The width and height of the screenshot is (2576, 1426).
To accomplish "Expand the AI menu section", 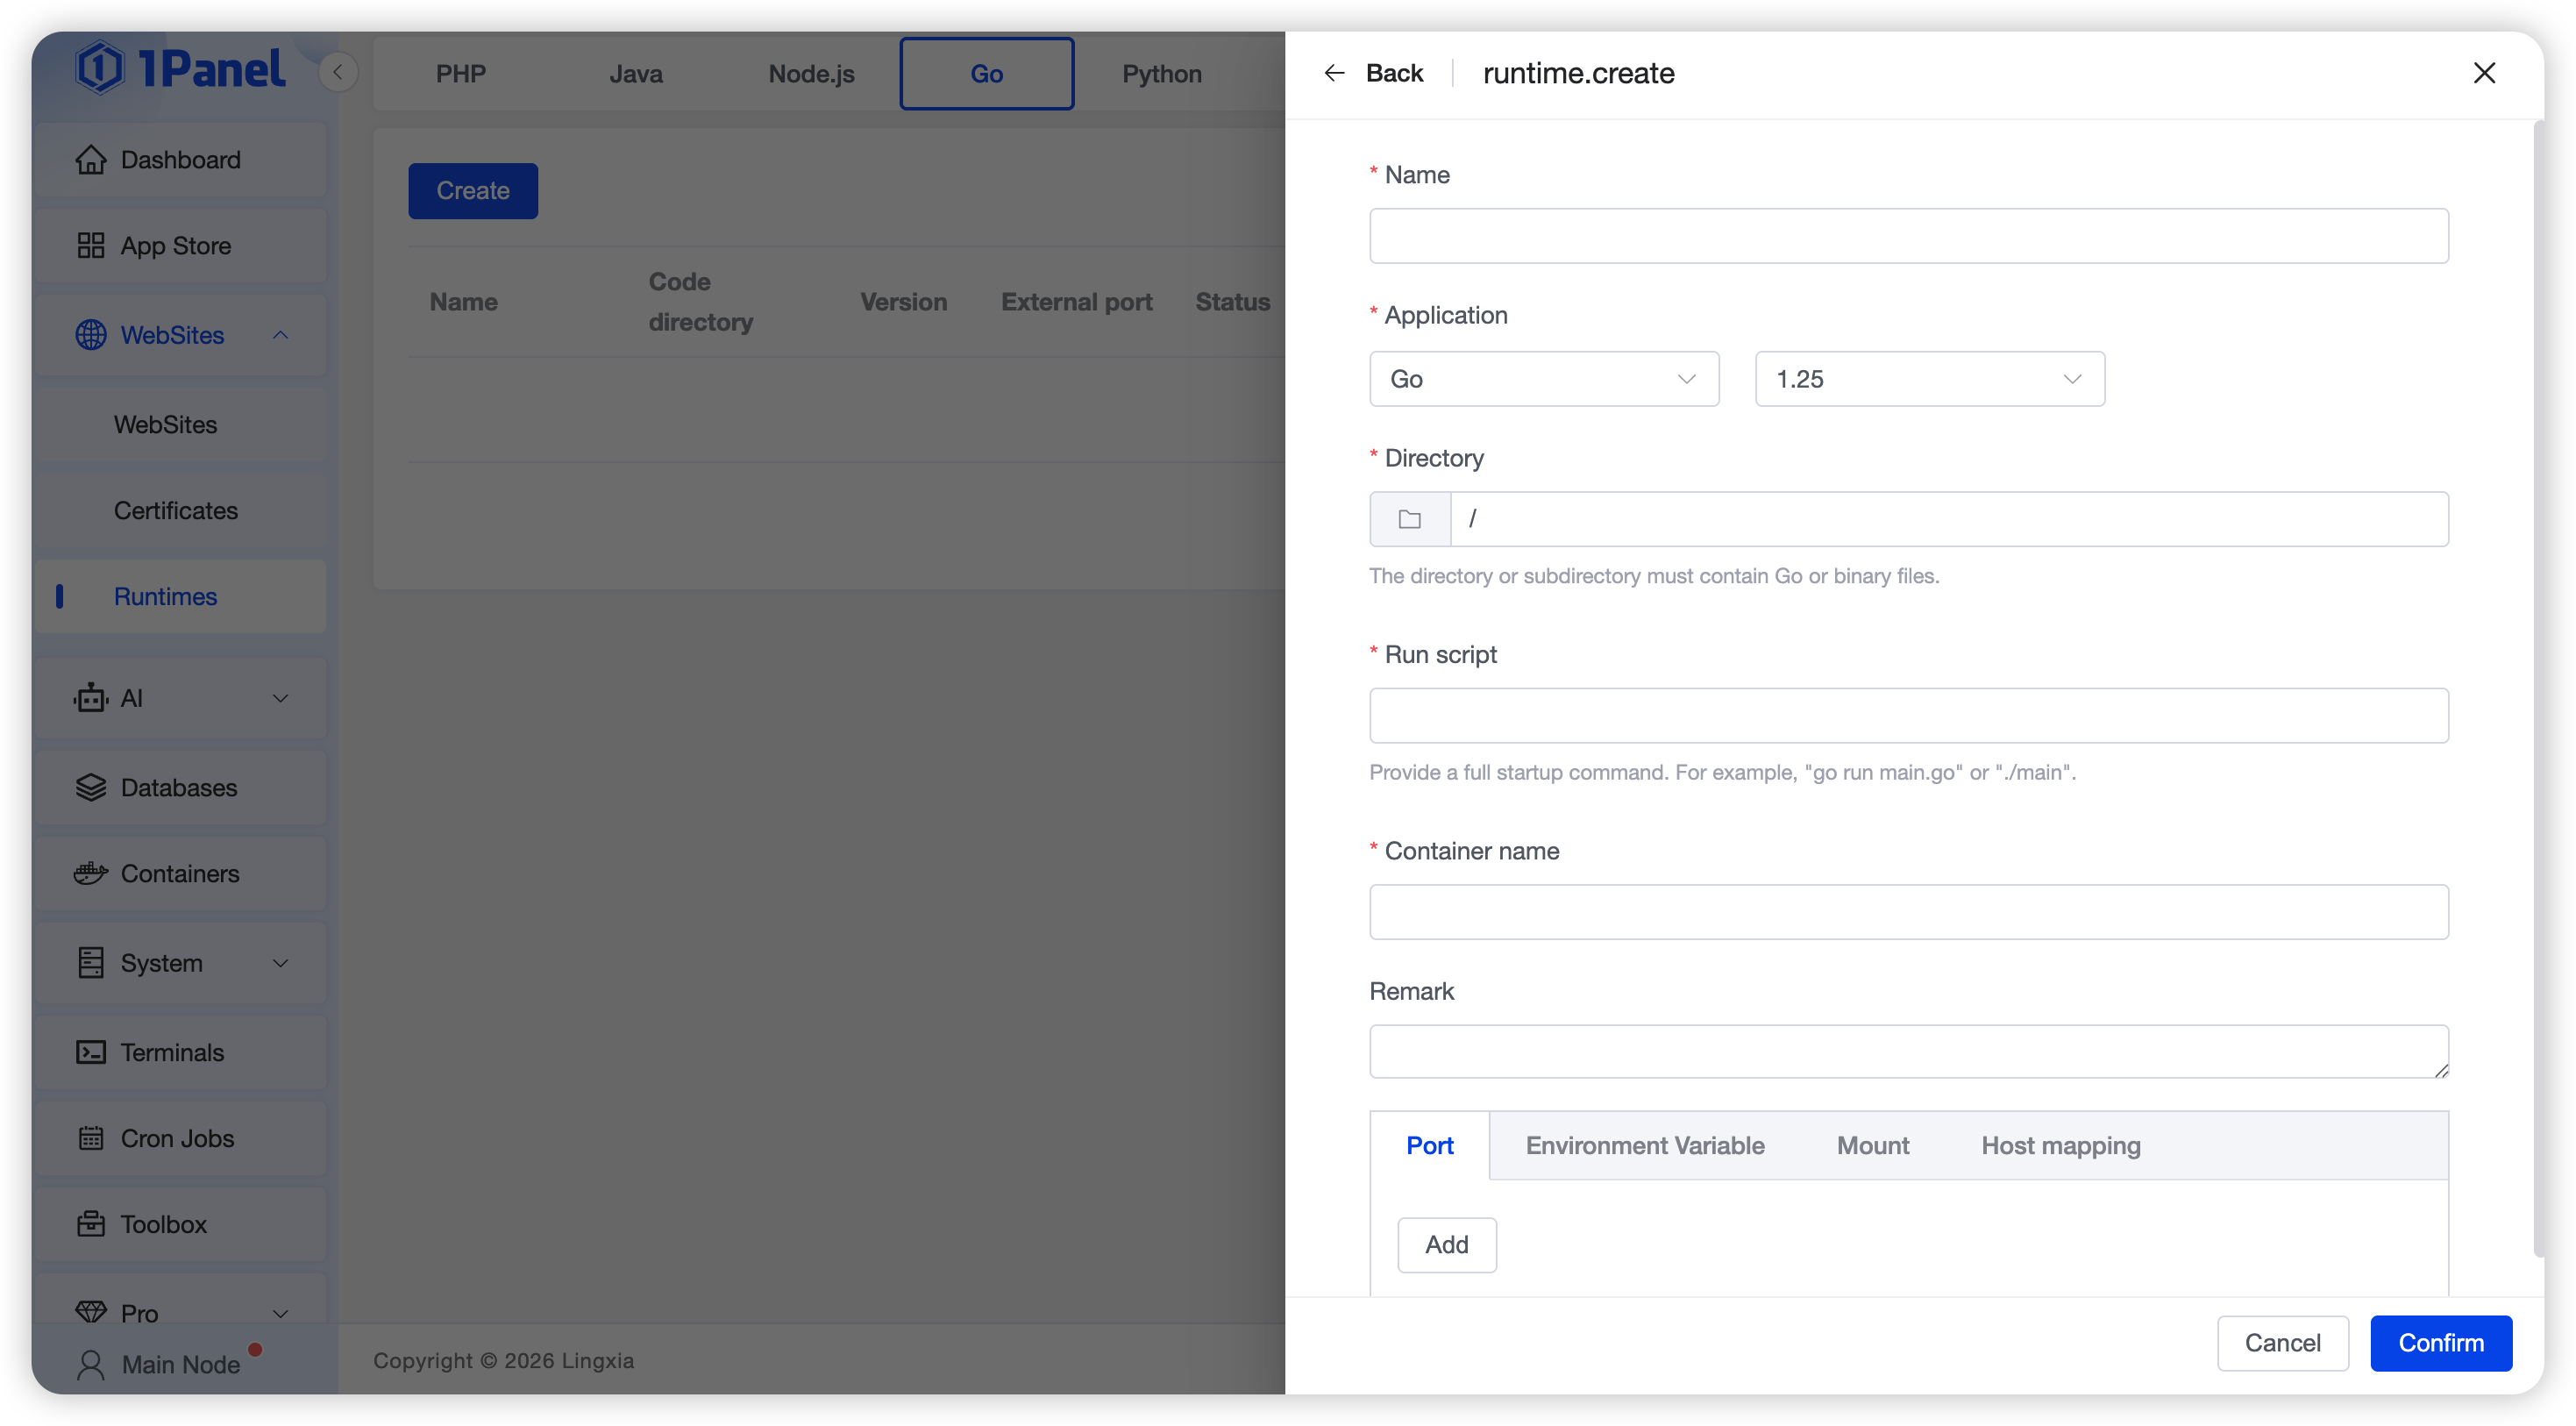I will (280, 698).
